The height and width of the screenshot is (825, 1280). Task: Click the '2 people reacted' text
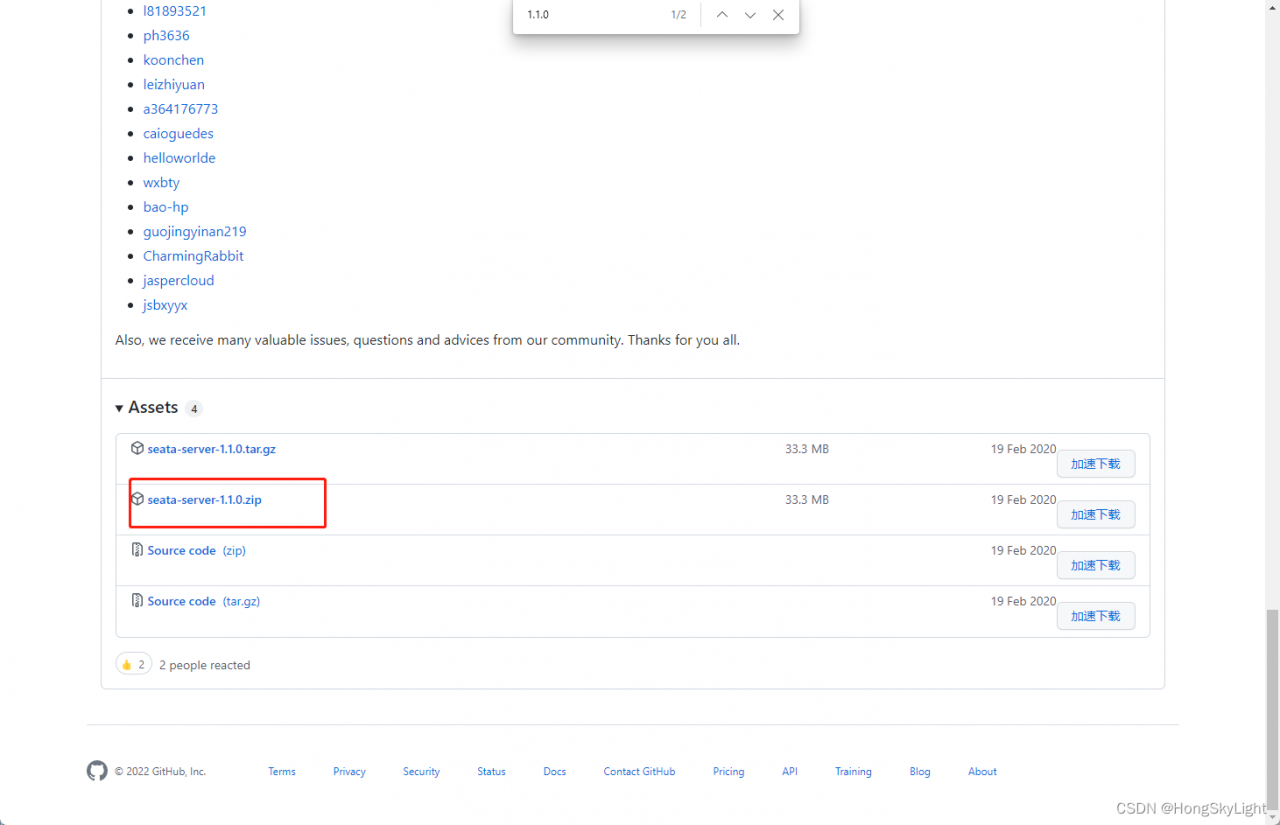pos(204,665)
